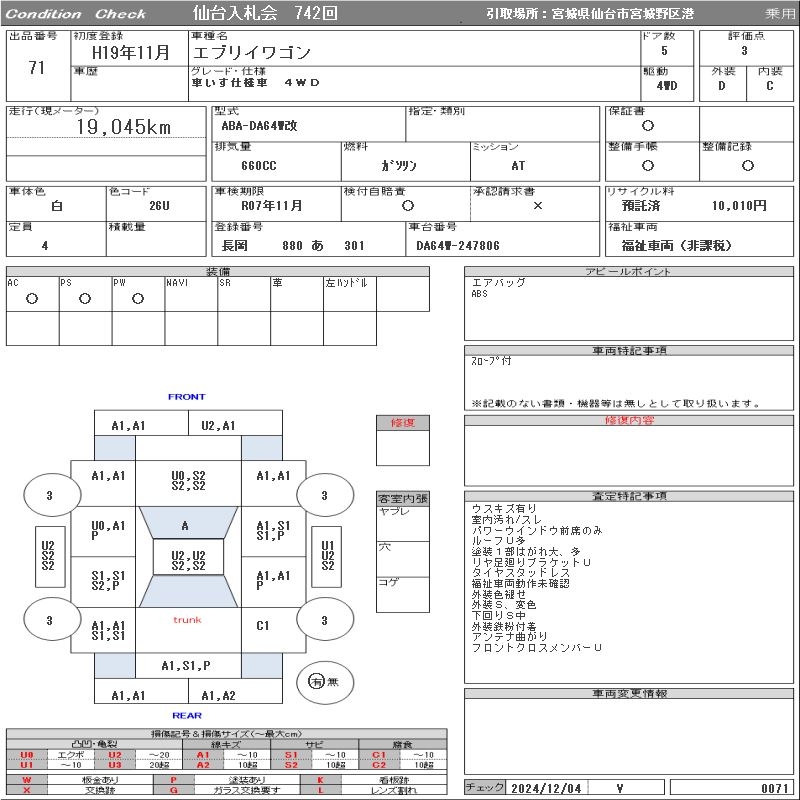Click the right sill code 'U1 U2 S2'
Screen dimensions: 800x800
[x=328, y=556]
